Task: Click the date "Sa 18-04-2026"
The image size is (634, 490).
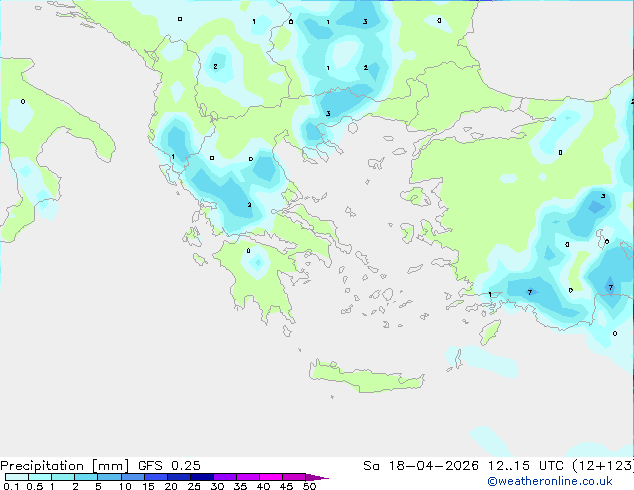Action: tap(421, 466)
